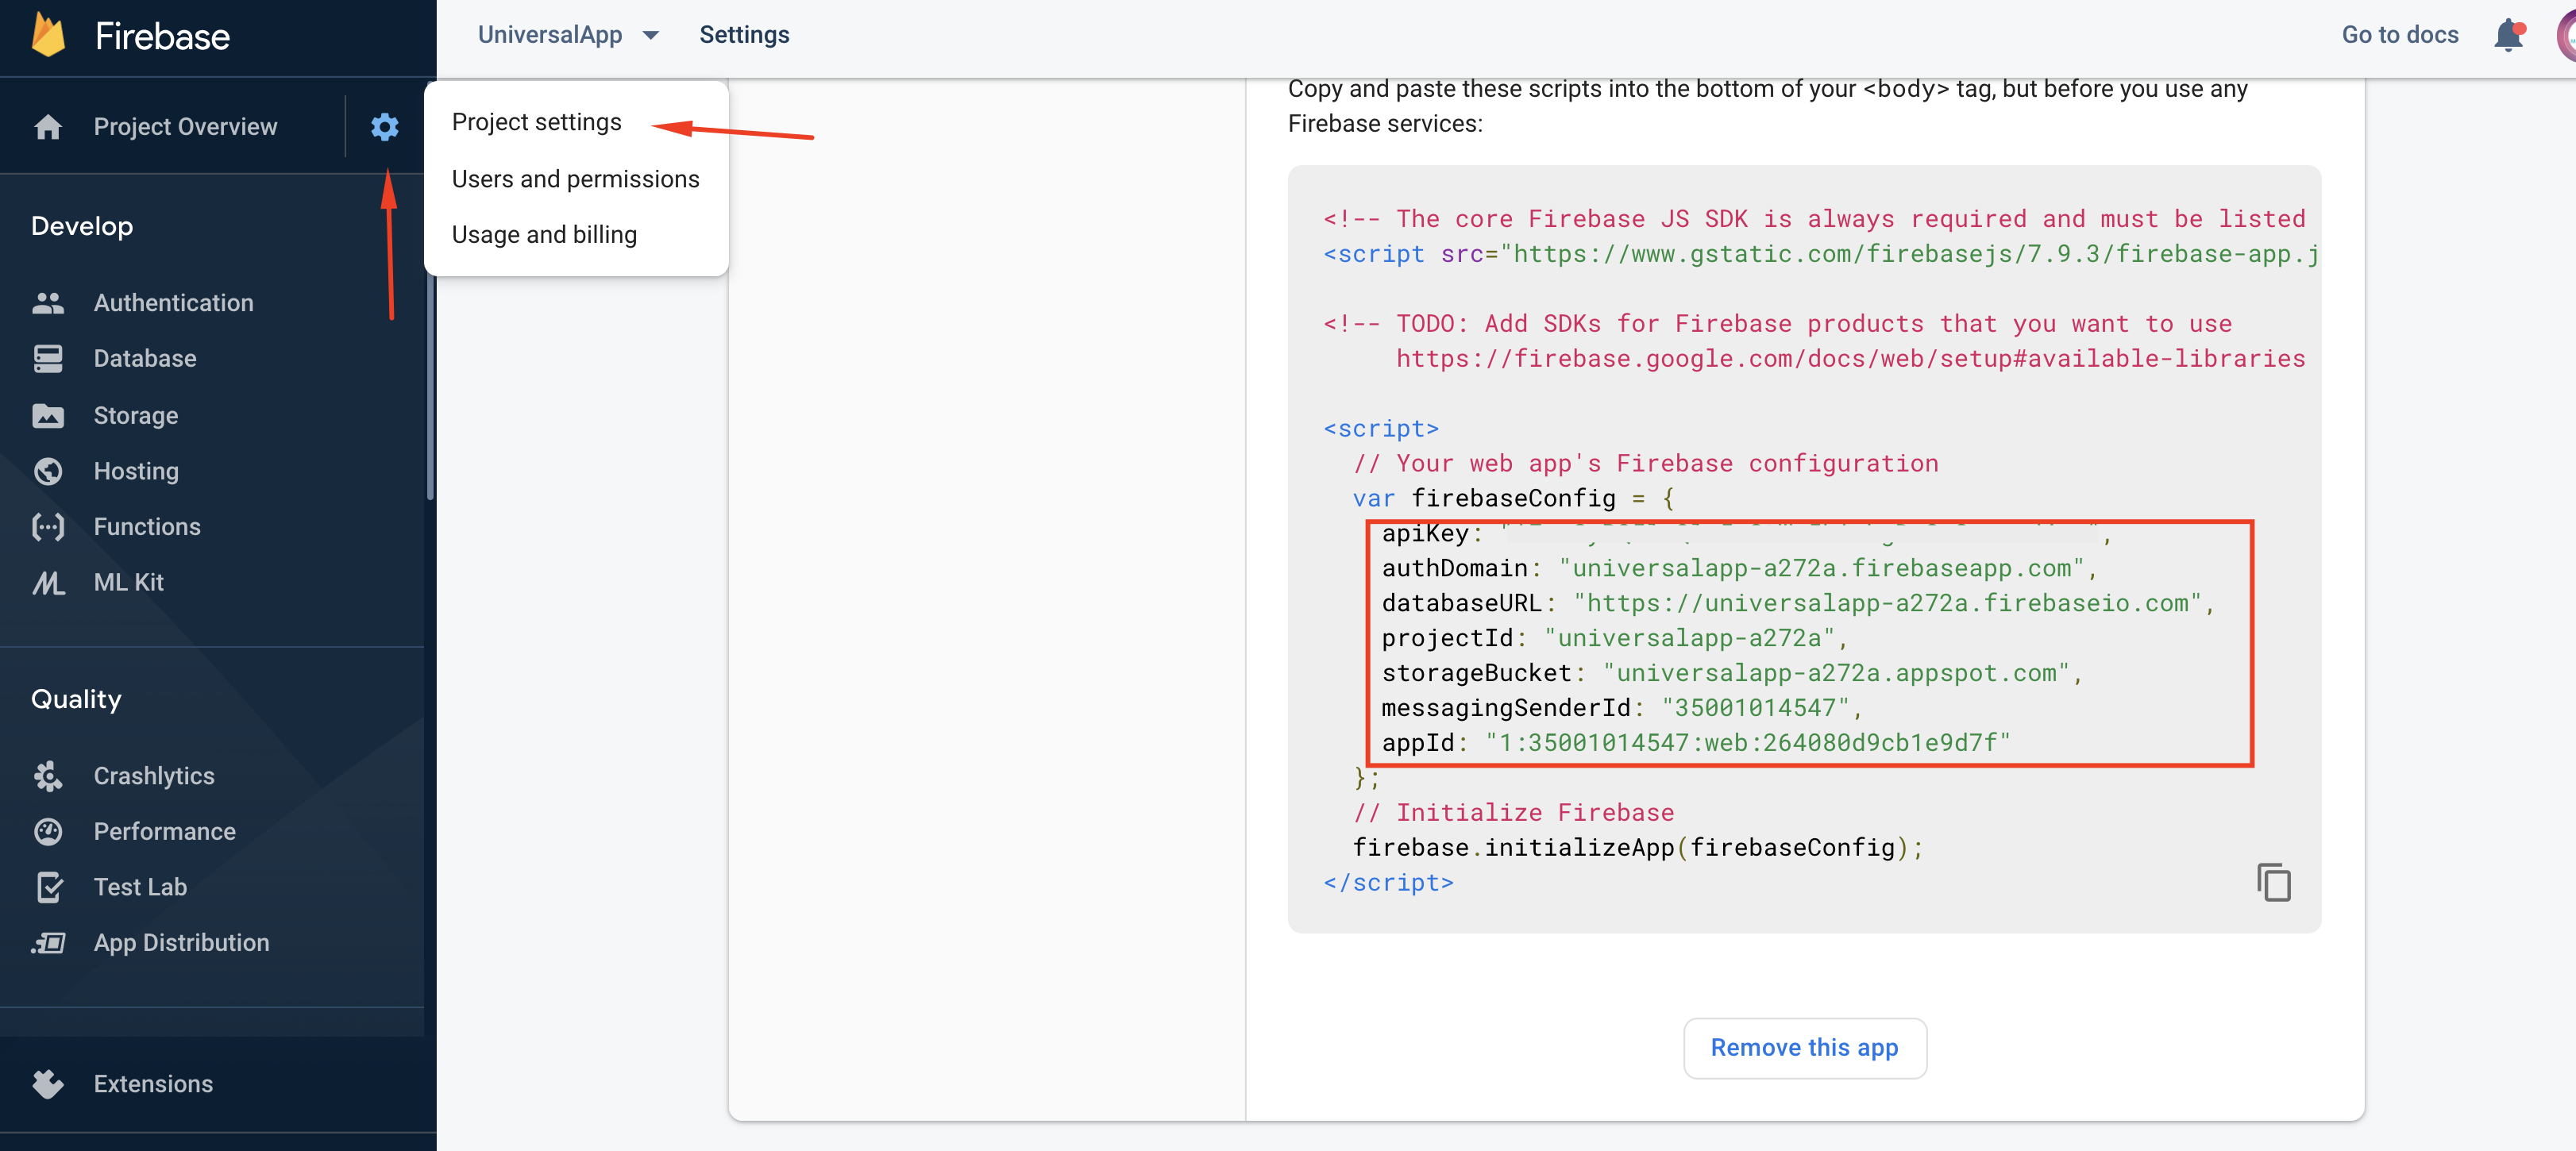Click the Develop section heading
Image resolution: width=2576 pixels, height=1151 pixels.
[x=82, y=227]
